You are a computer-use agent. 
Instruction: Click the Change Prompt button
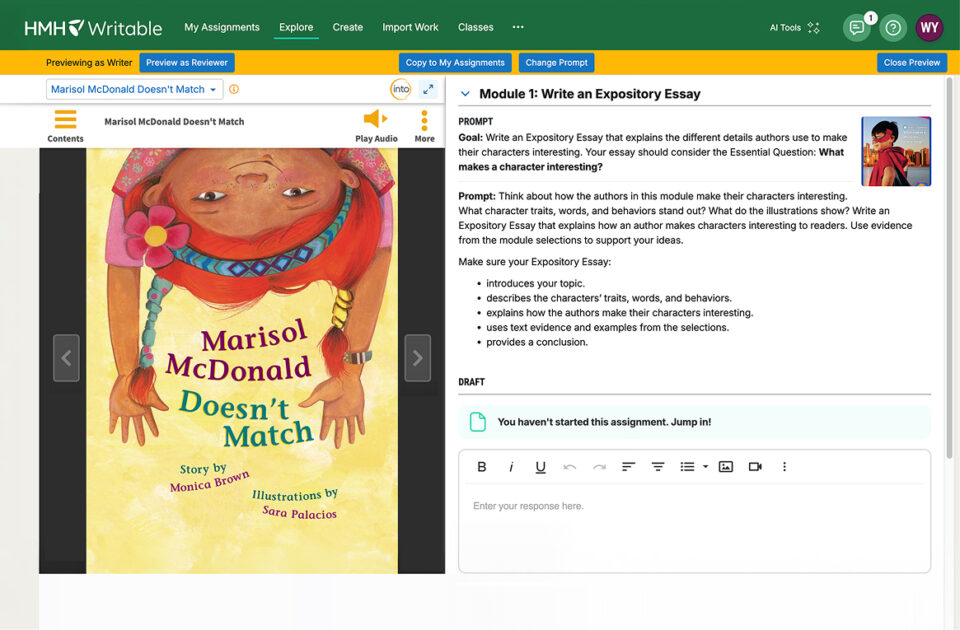(x=556, y=62)
